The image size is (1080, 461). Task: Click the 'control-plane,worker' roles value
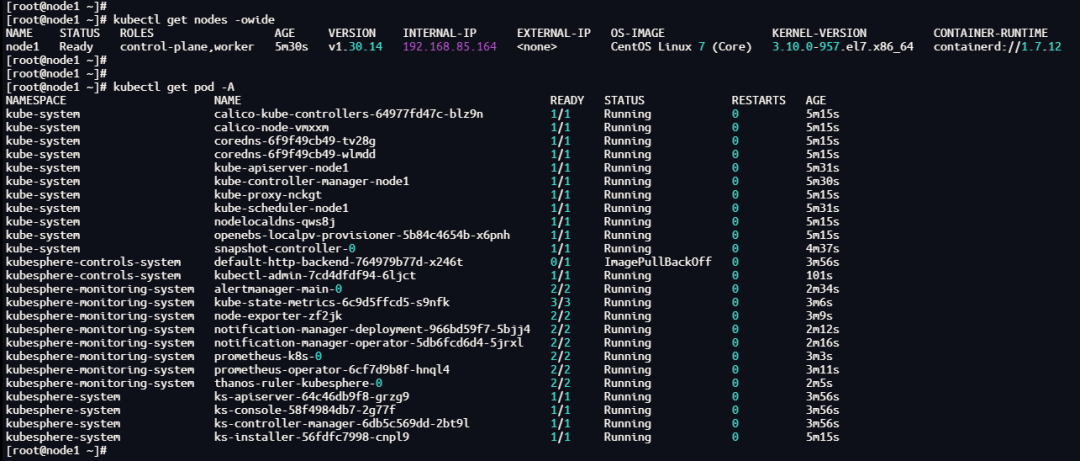[187, 47]
